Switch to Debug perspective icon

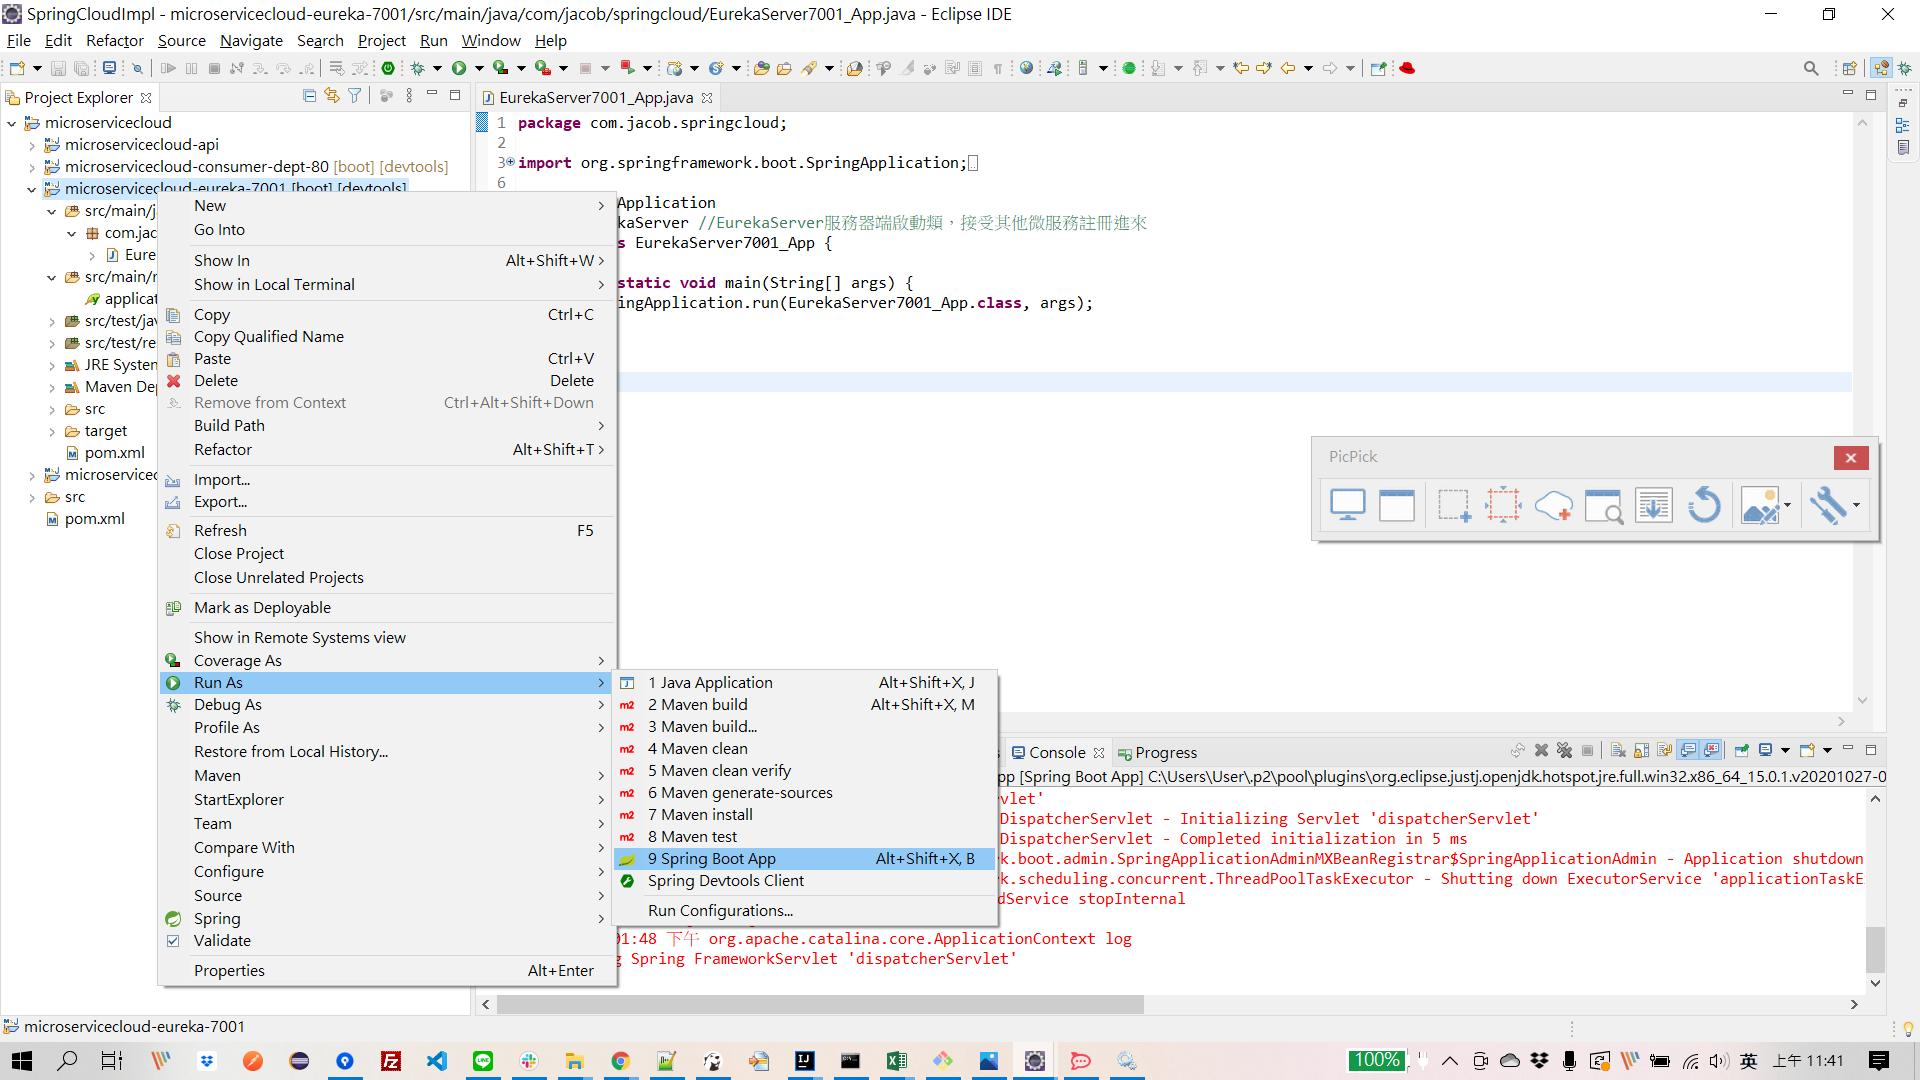1906,68
